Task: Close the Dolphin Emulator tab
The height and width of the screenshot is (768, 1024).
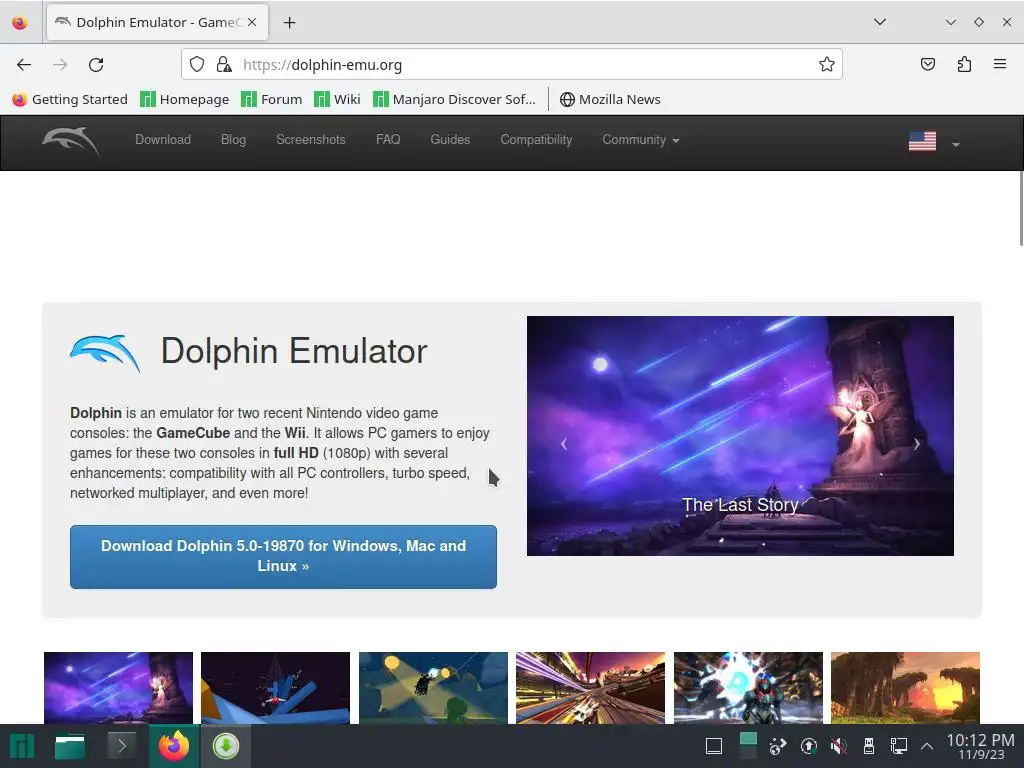Action: pyautogui.click(x=252, y=22)
